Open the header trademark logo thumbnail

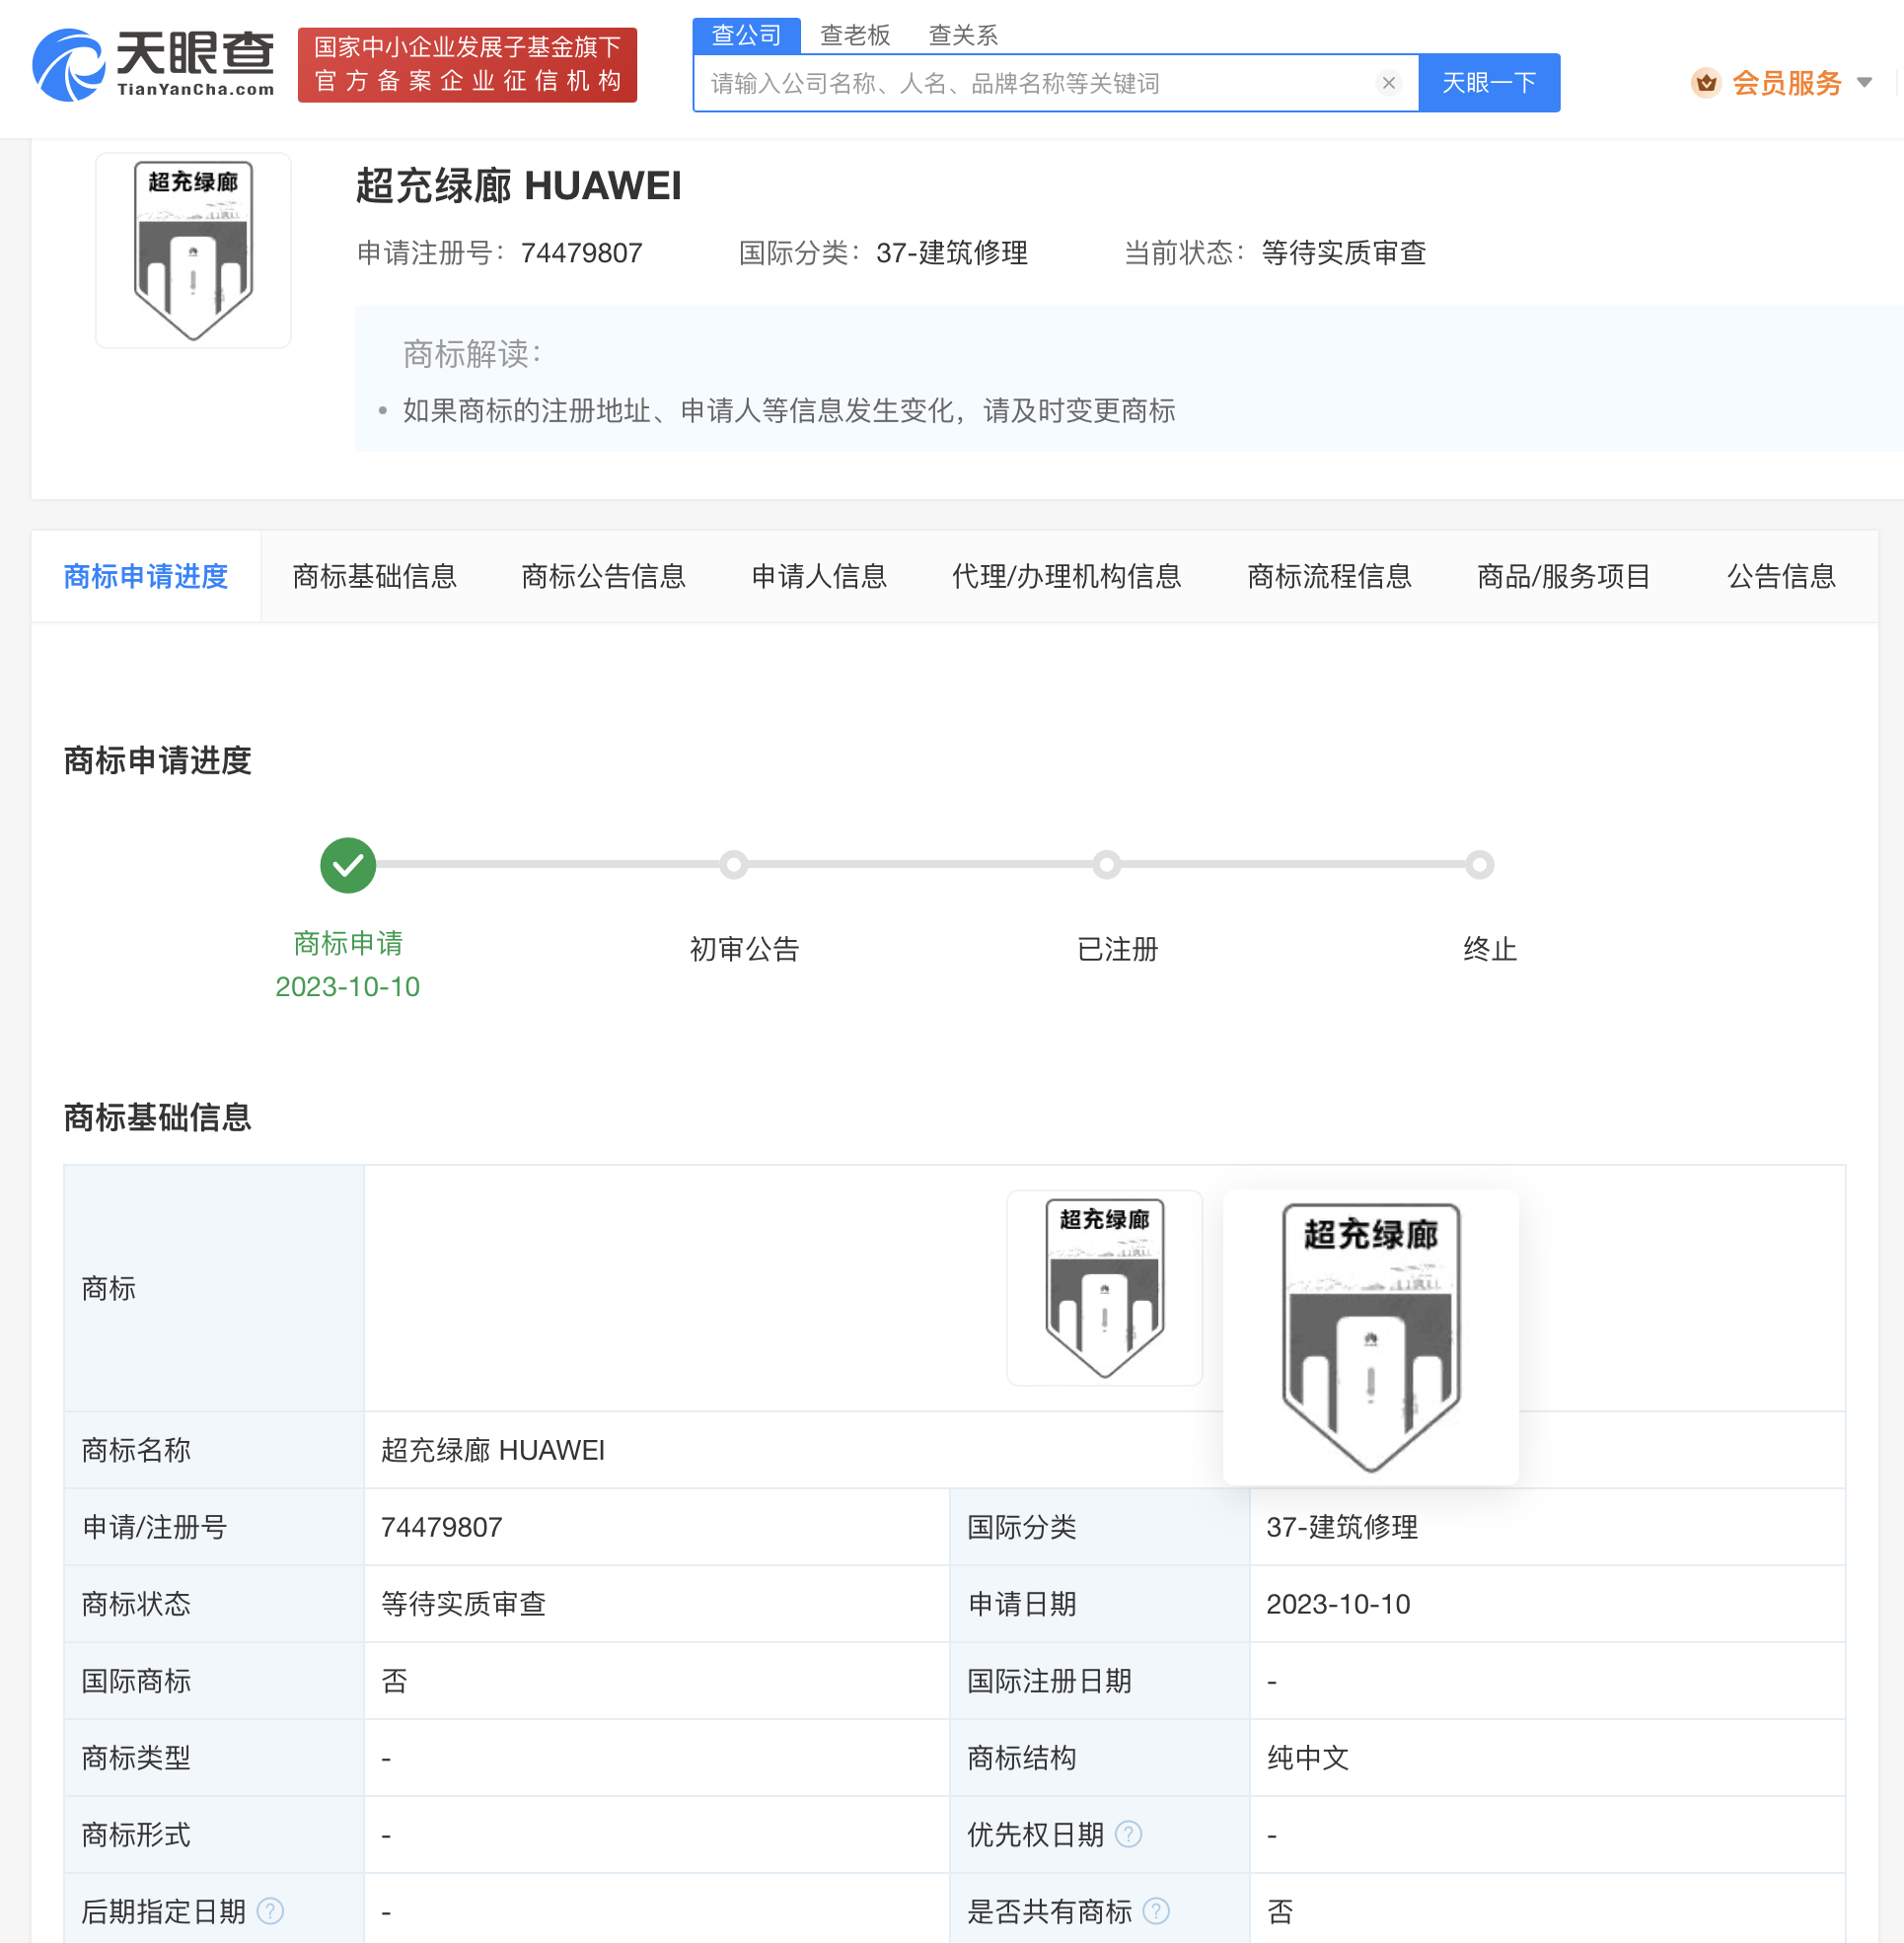click(193, 251)
